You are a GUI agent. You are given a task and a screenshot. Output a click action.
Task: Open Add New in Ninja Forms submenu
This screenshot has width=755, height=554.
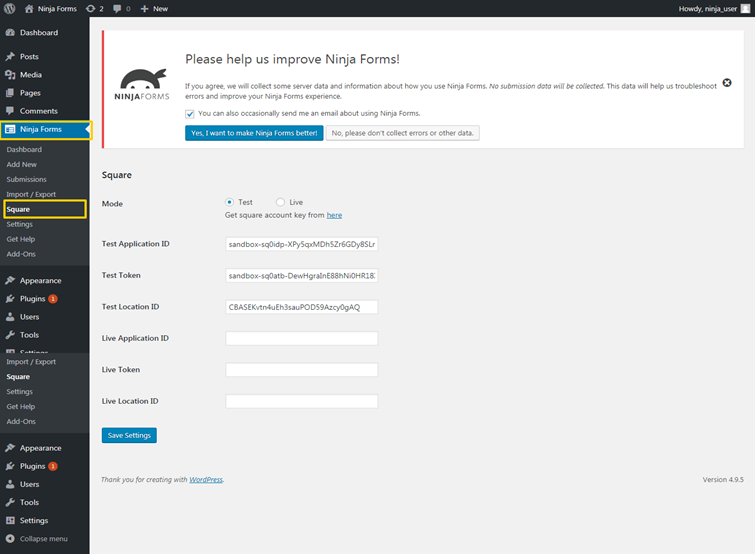coord(22,164)
